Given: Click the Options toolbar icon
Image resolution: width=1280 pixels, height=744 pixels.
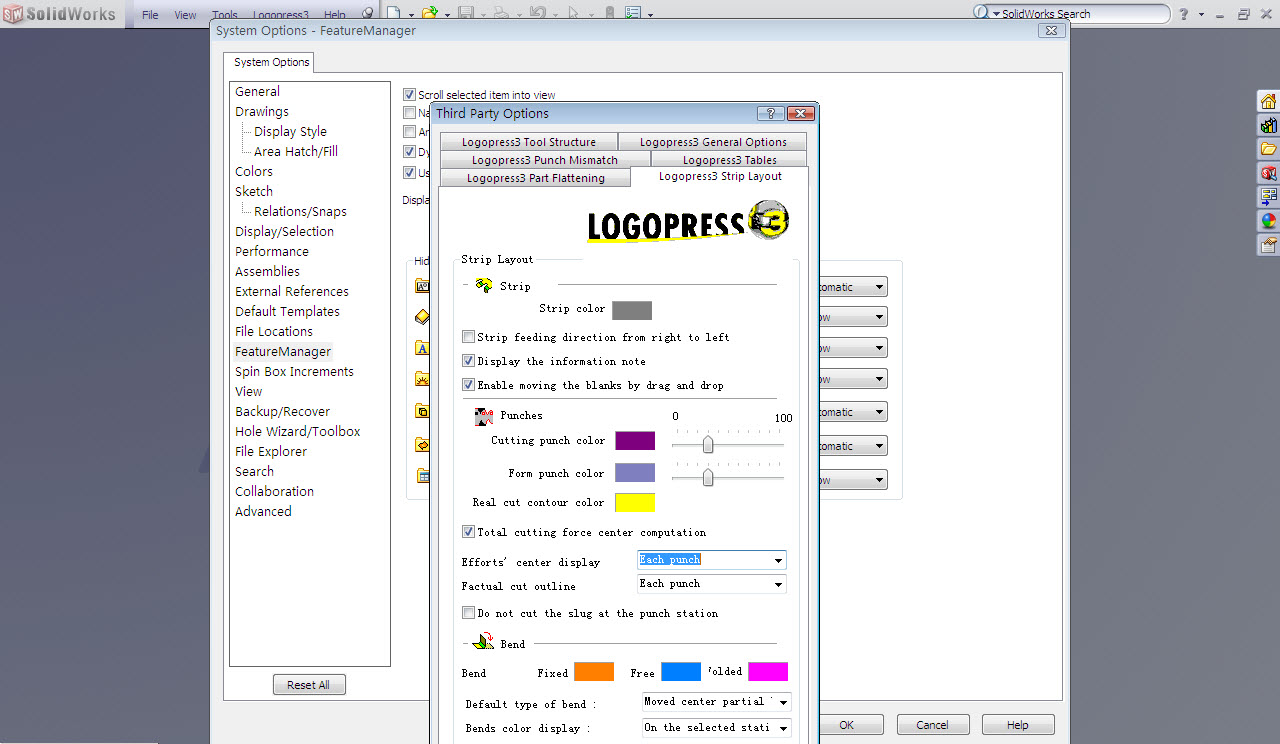Looking at the screenshot, I should (x=633, y=14).
